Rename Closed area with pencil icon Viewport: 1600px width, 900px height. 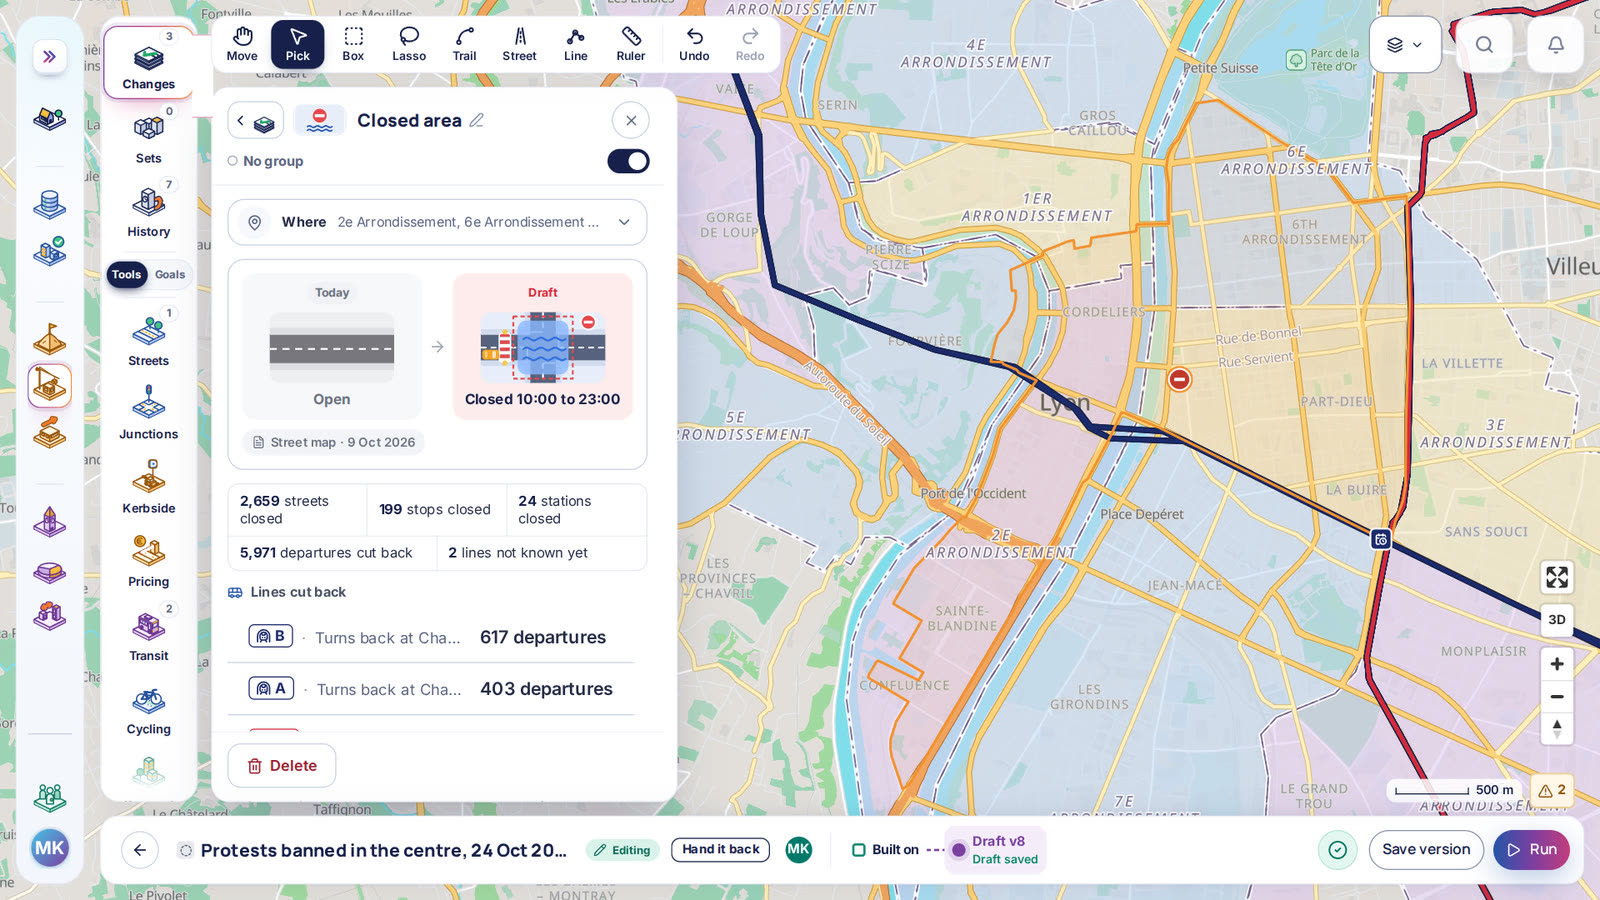(477, 121)
